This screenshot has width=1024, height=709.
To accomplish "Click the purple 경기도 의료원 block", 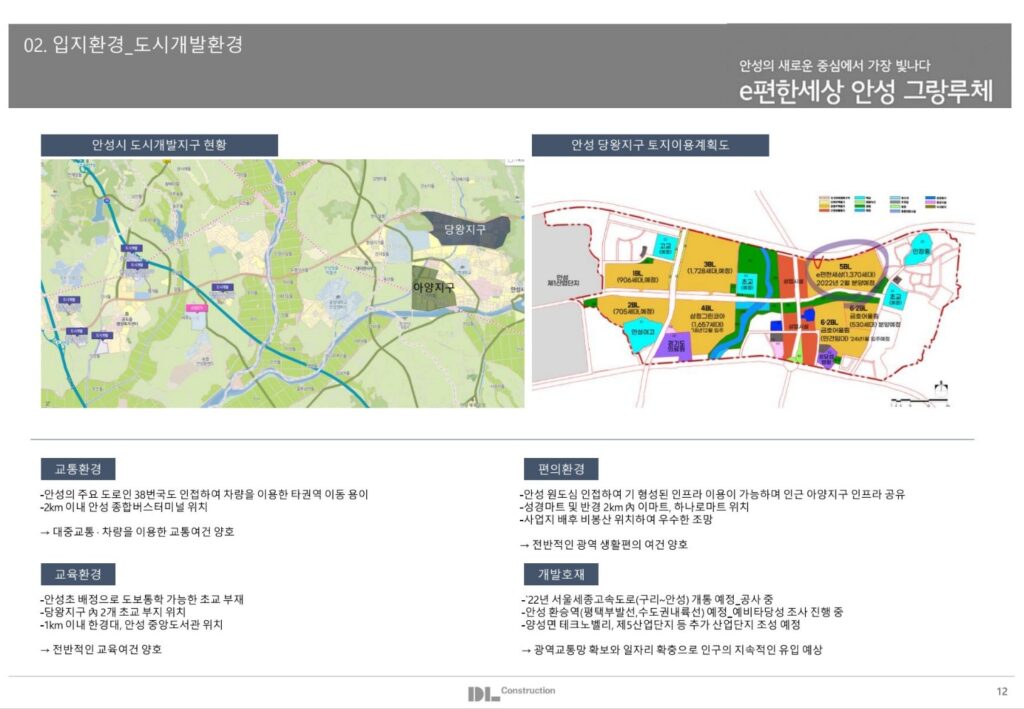I will (x=677, y=346).
